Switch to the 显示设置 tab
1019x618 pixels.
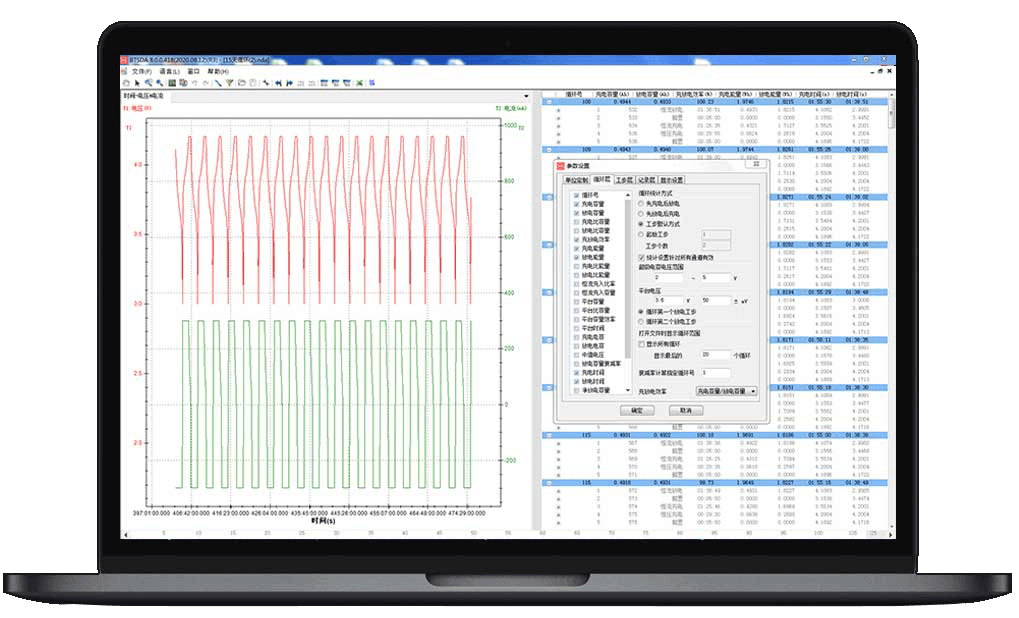[x=671, y=180]
